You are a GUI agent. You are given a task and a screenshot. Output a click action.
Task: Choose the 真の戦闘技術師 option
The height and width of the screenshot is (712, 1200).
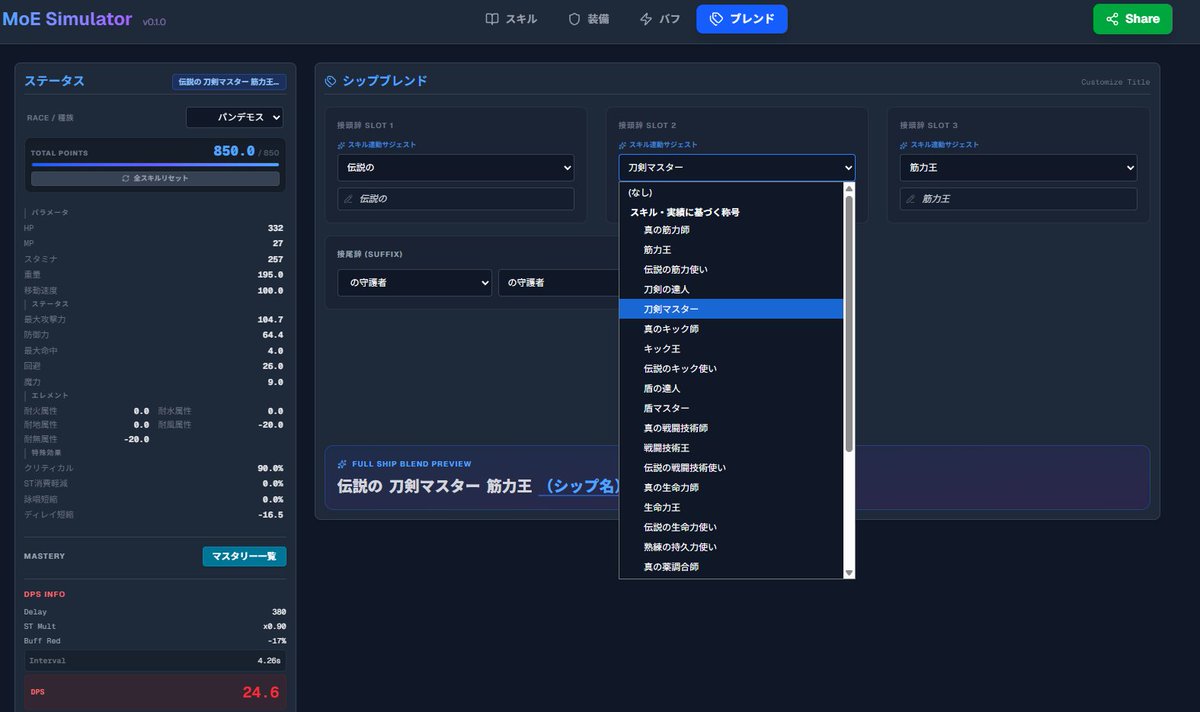[x=732, y=428]
